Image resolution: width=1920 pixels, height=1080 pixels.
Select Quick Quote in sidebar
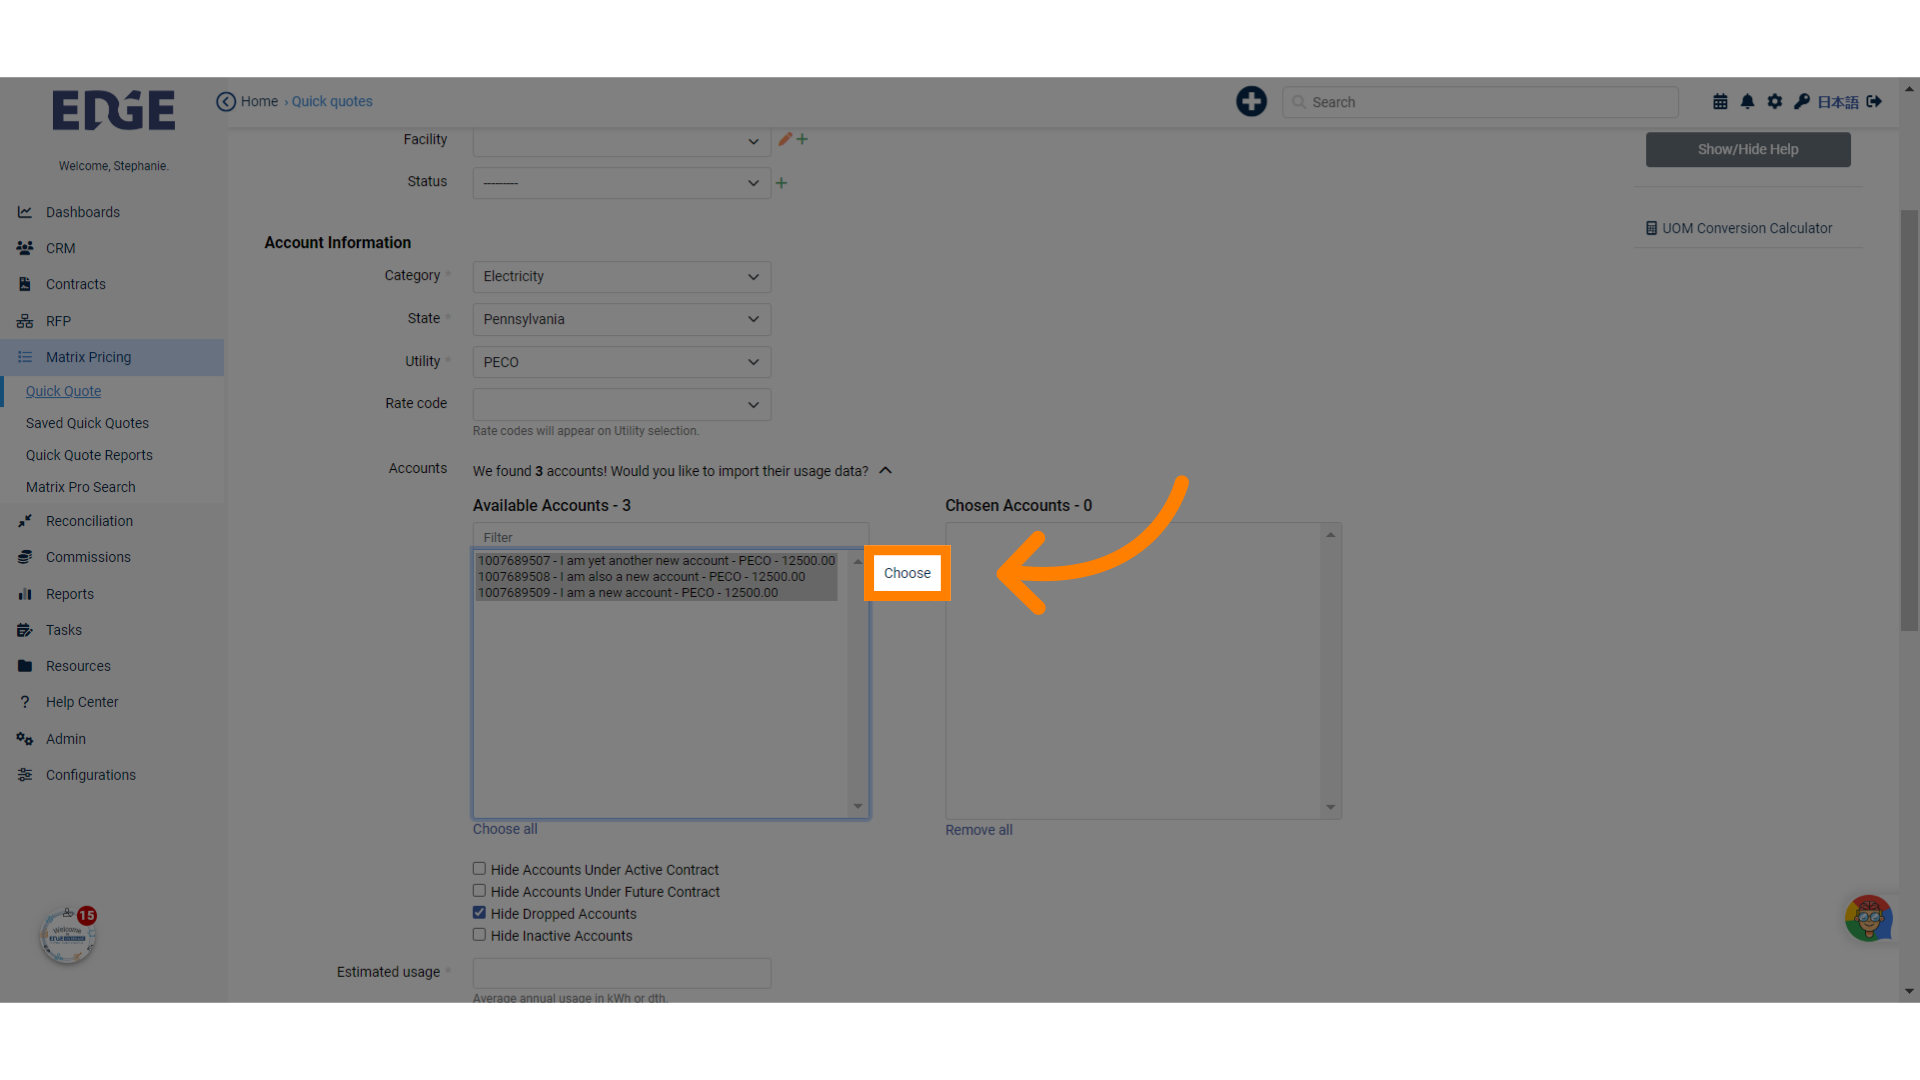pos(63,391)
